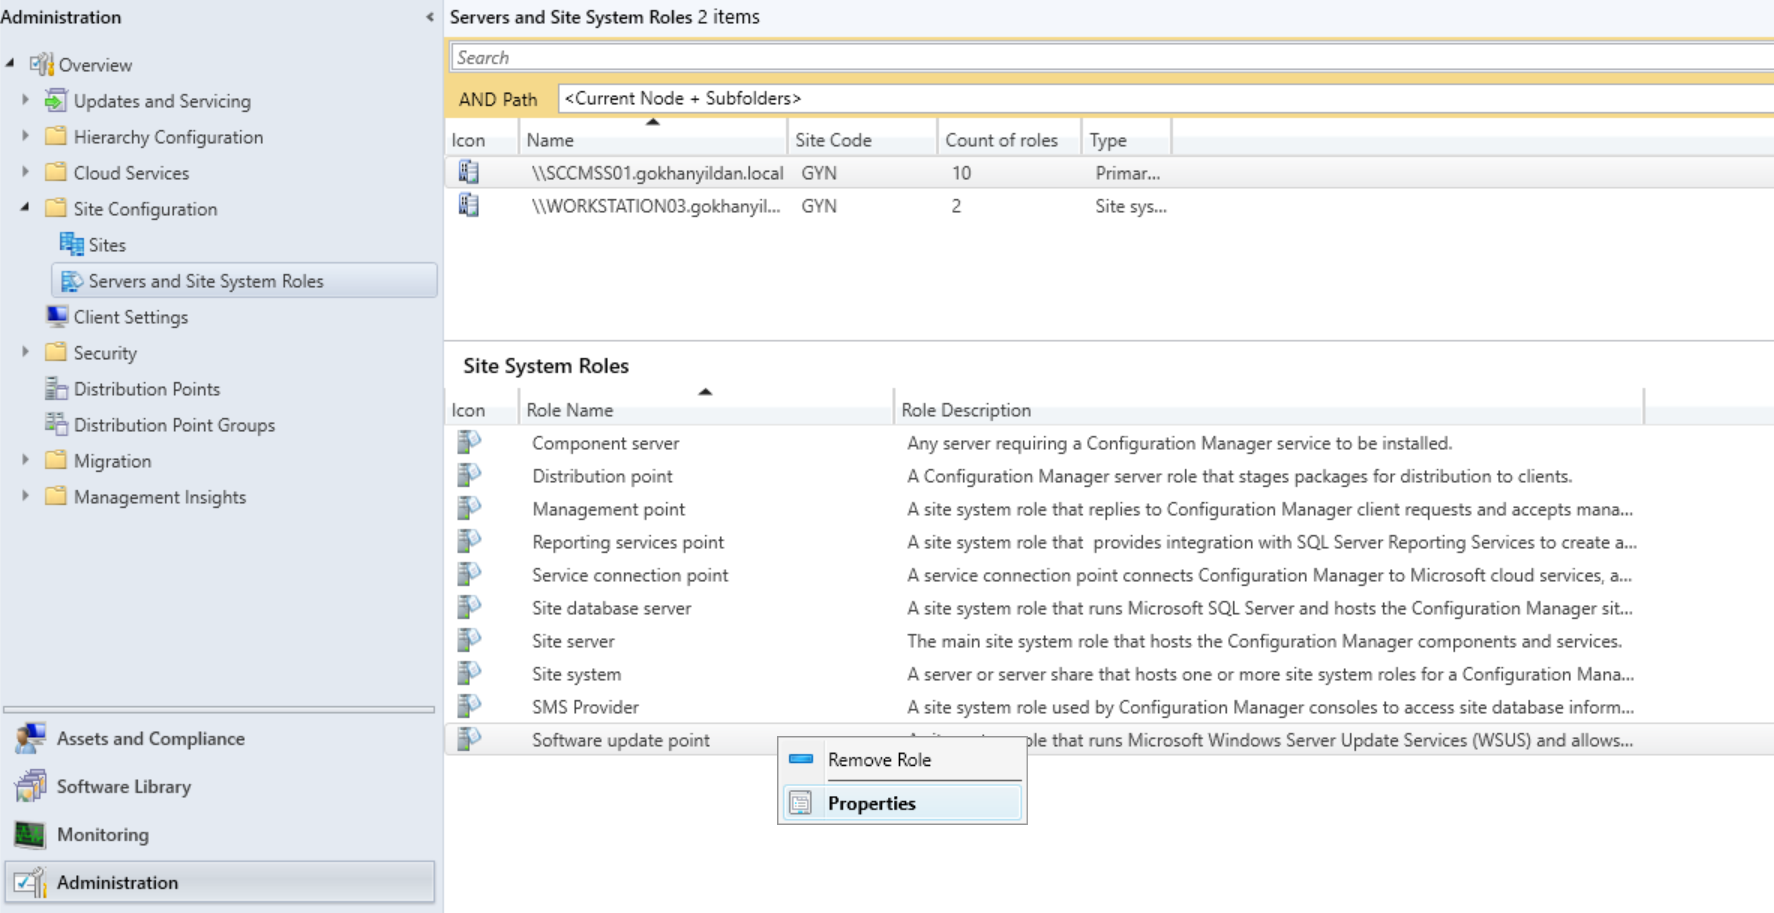Image resolution: width=1774 pixels, height=913 pixels.
Task: Sort servers by Type column header
Action: 1126,140
